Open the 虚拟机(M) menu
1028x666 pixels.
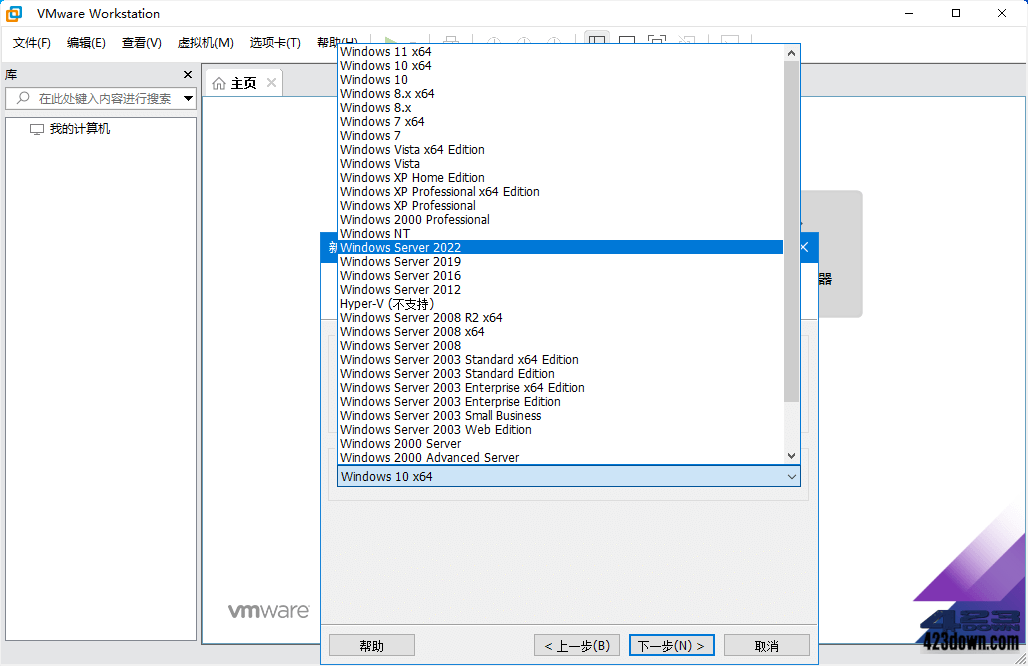205,43
